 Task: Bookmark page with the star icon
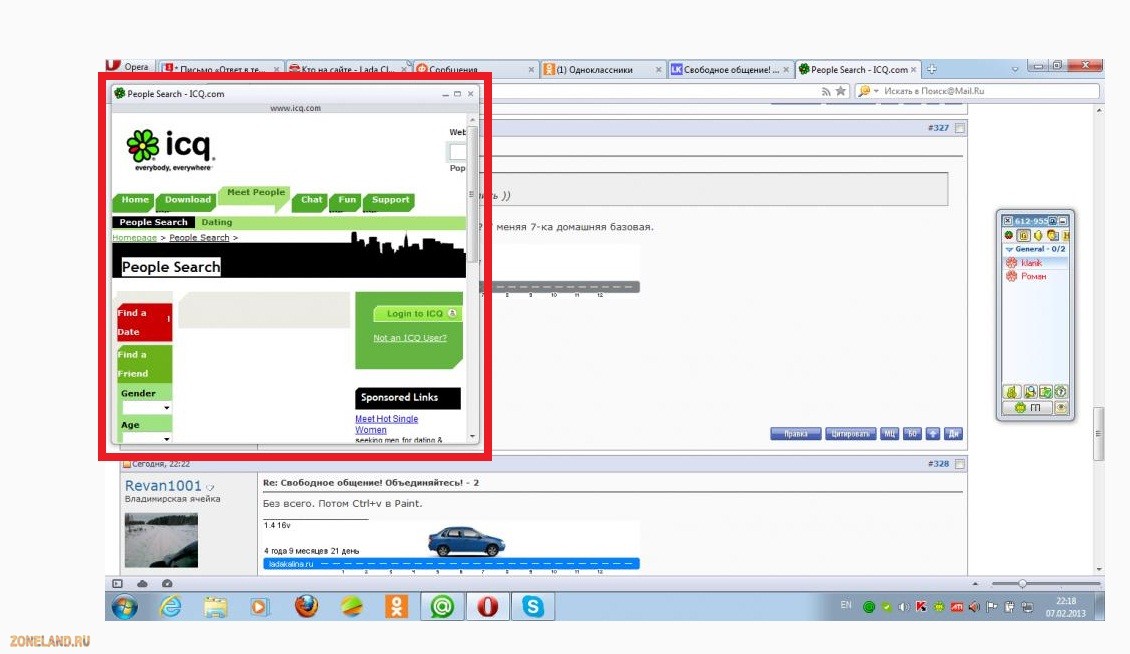pyautogui.click(x=840, y=91)
